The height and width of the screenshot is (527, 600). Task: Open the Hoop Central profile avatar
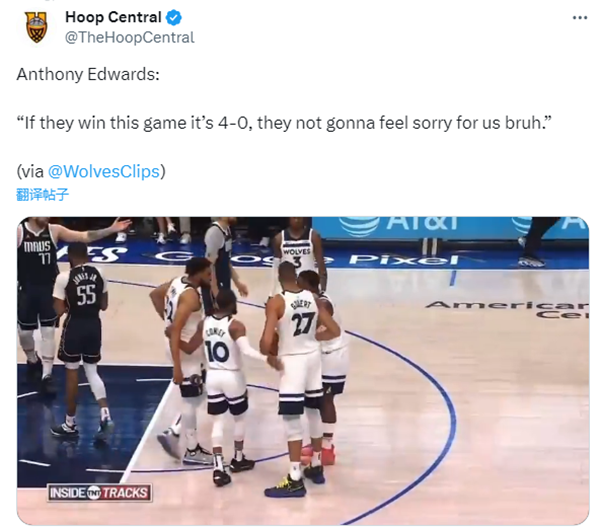(x=36, y=27)
